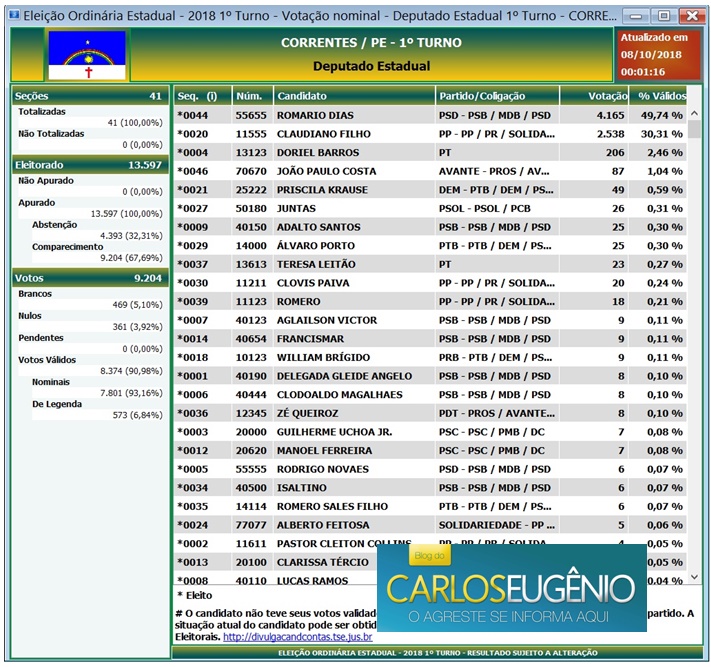Click the PSOL - PSOL / PCB coalition cell
Image resolution: width=711 pixels, height=667 pixels.
[x=497, y=208]
